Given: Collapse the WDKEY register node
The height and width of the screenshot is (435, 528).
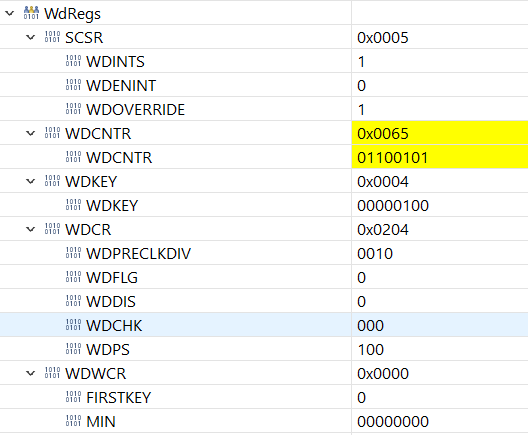Looking at the screenshot, I should click(31, 181).
